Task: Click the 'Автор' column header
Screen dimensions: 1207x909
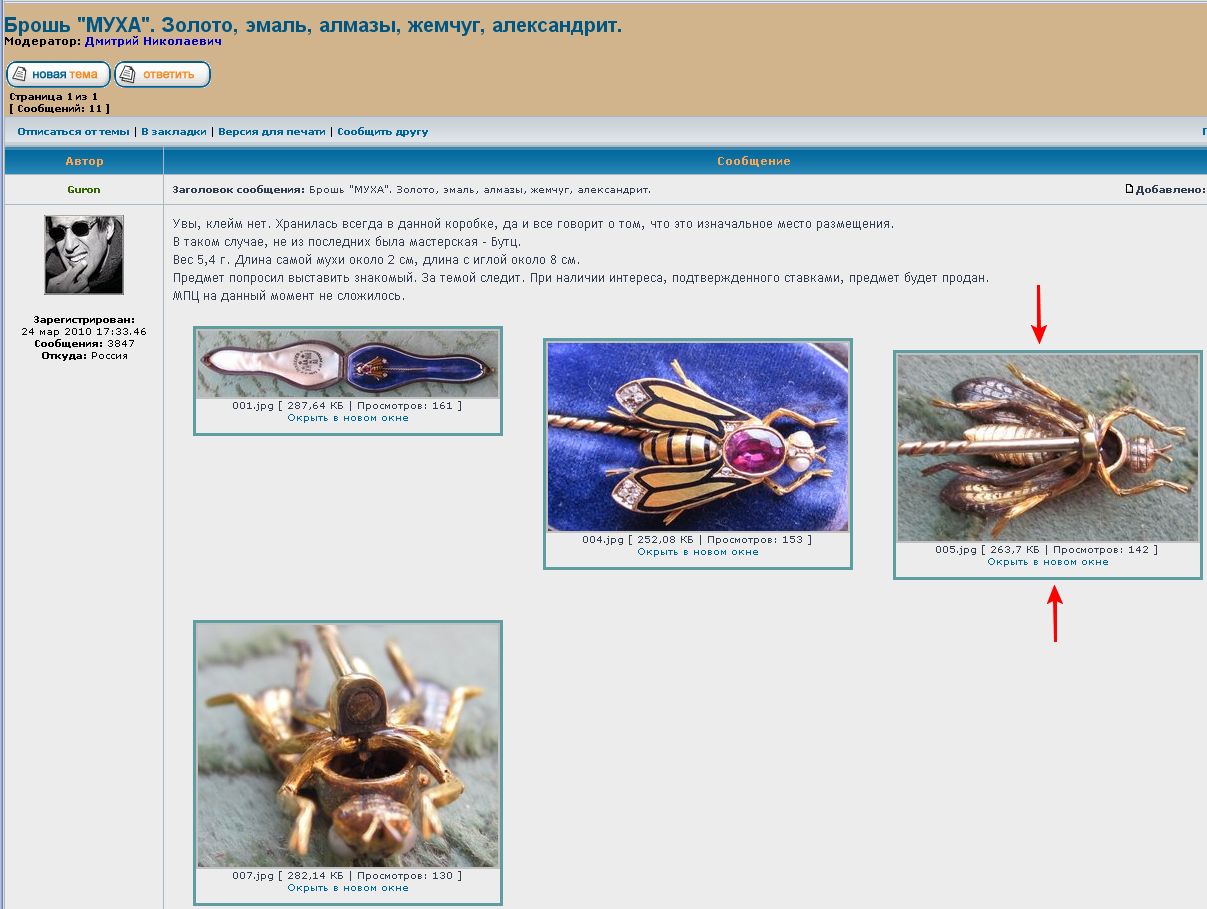Action: (84, 161)
